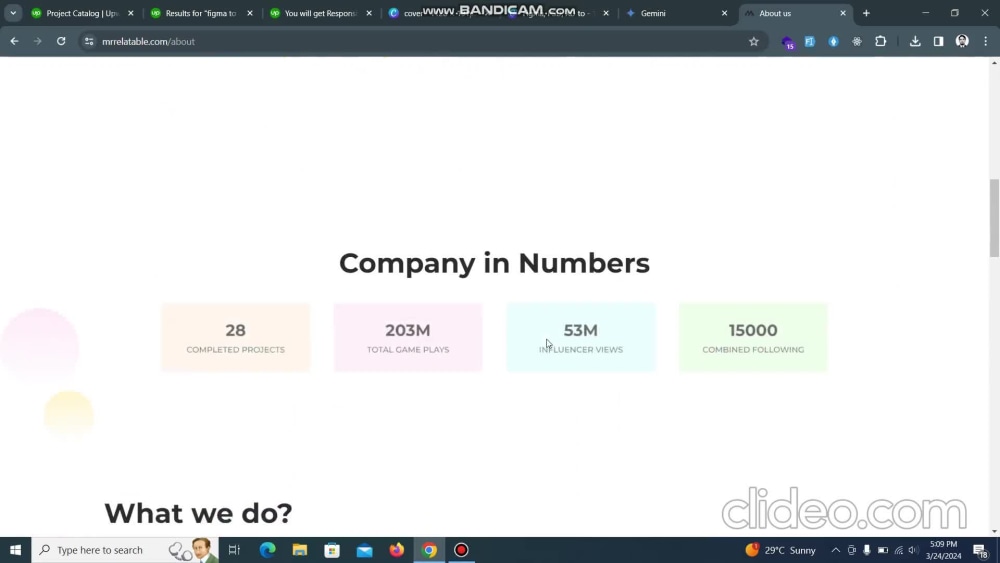Image resolution: width=1000 pixels, height=563 pixels.
Task: Toggle the browser side panel
Action: [939, 41]
